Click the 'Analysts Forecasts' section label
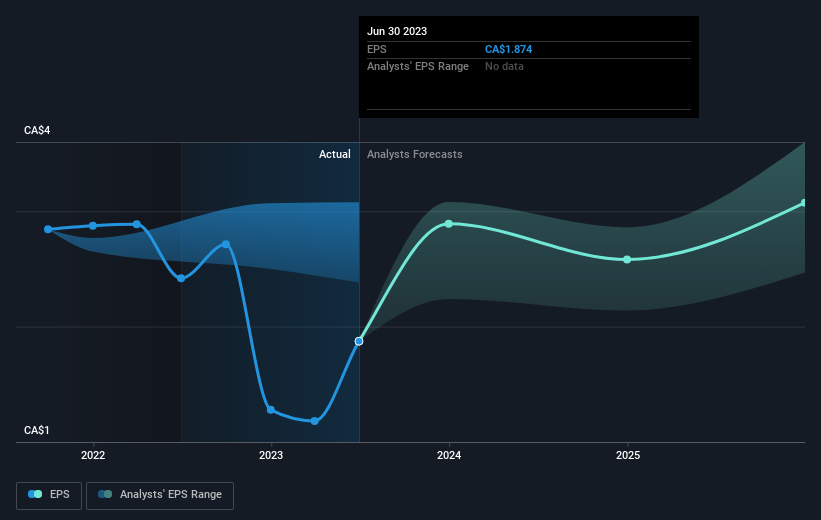The width and height of the screenshot is (821, 520). coord(415,154)
